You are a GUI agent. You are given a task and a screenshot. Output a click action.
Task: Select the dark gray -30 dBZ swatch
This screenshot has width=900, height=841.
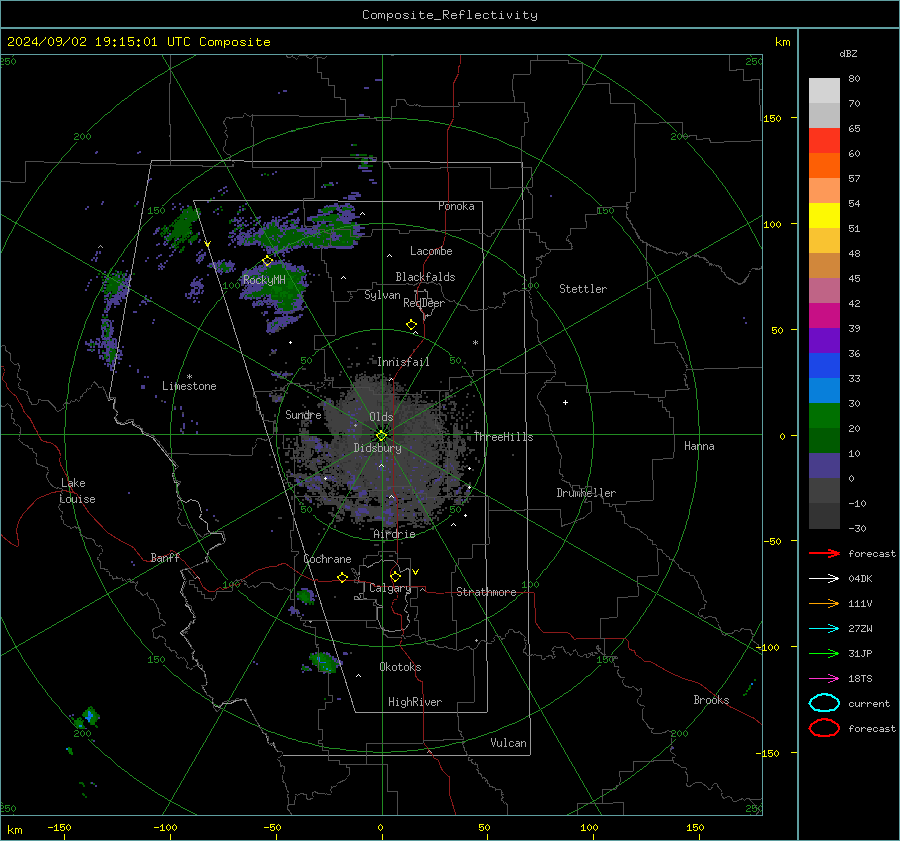pyautogui.click(x=824, y=516)
